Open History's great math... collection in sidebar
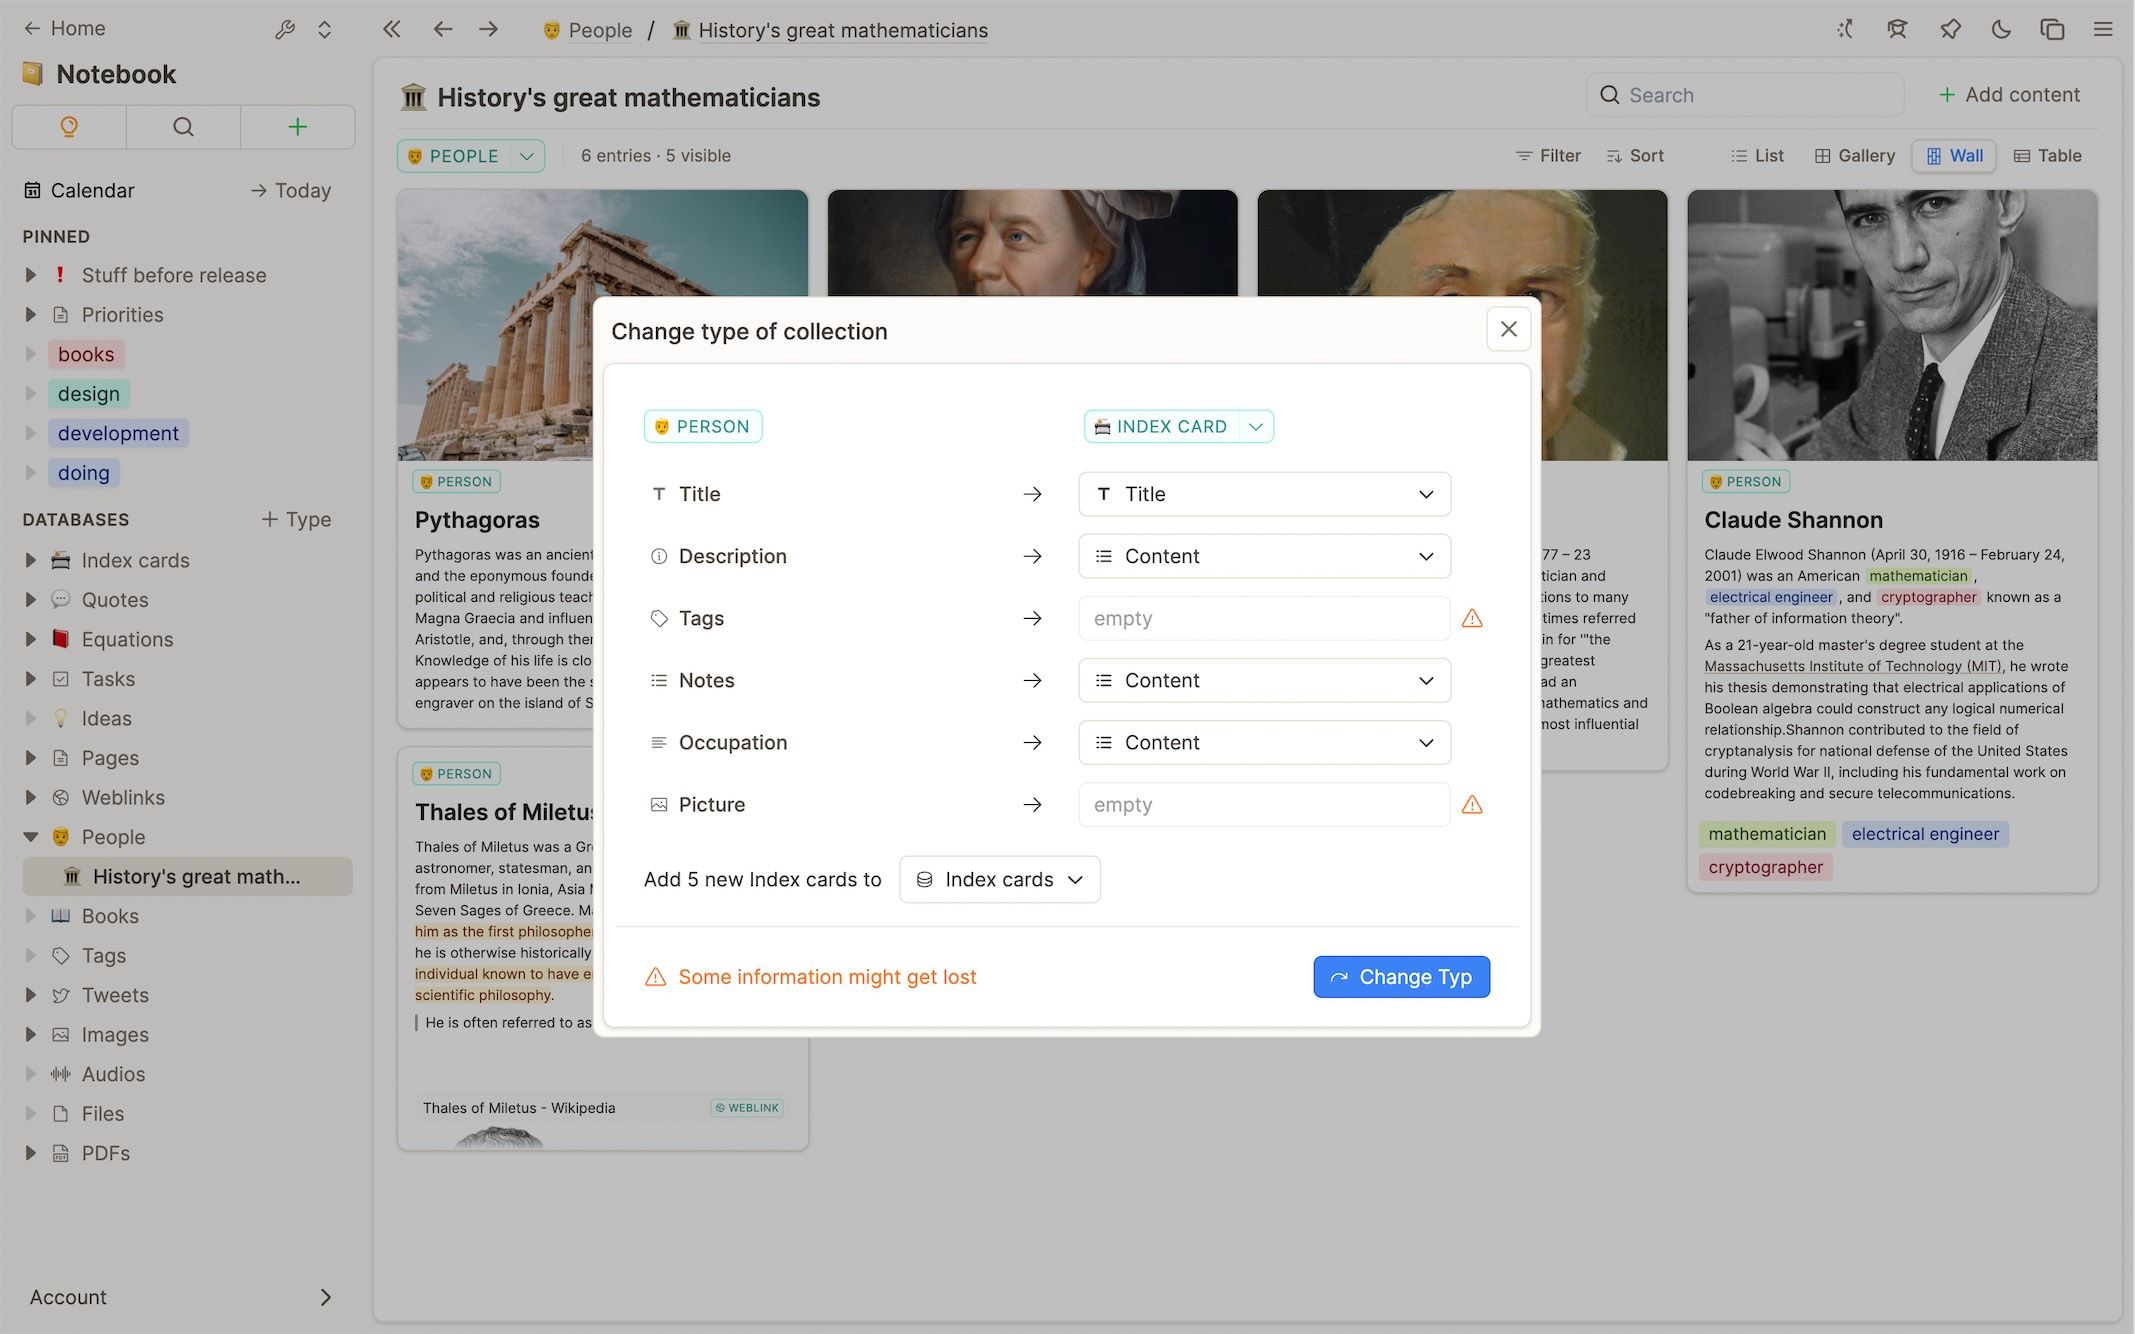This screenshot has width=2135, height=1334. [188, 877]
